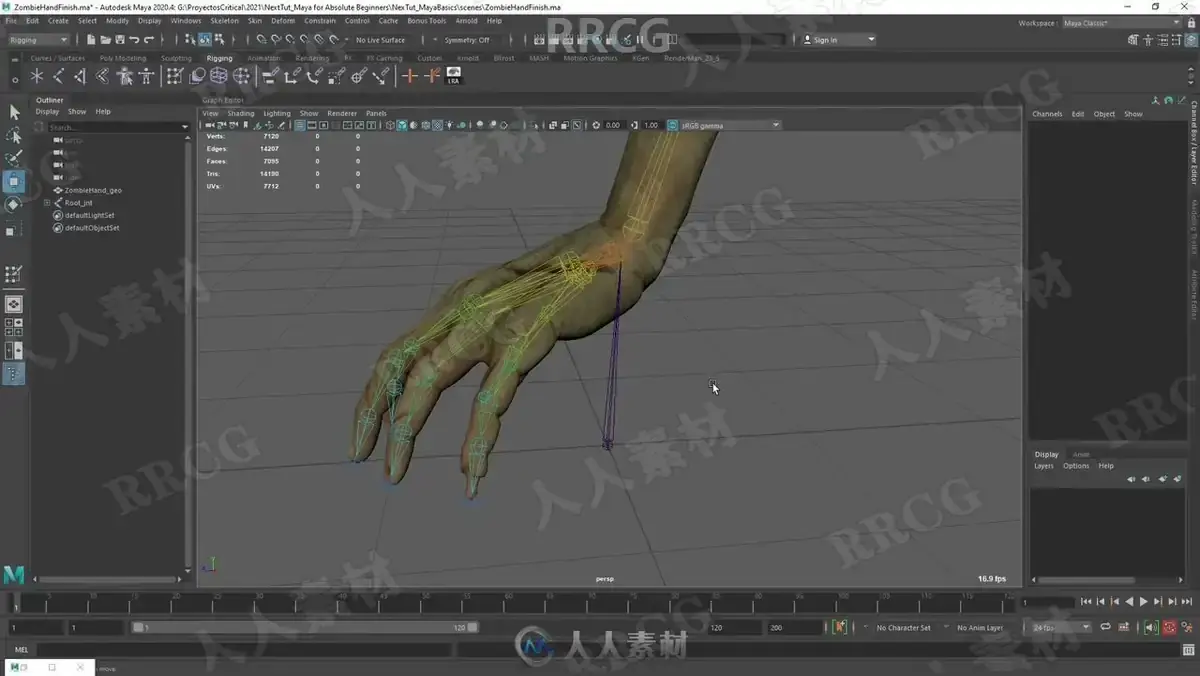Click the playback range slider bar
The image size is (1200, 676).
coord(305,628)
